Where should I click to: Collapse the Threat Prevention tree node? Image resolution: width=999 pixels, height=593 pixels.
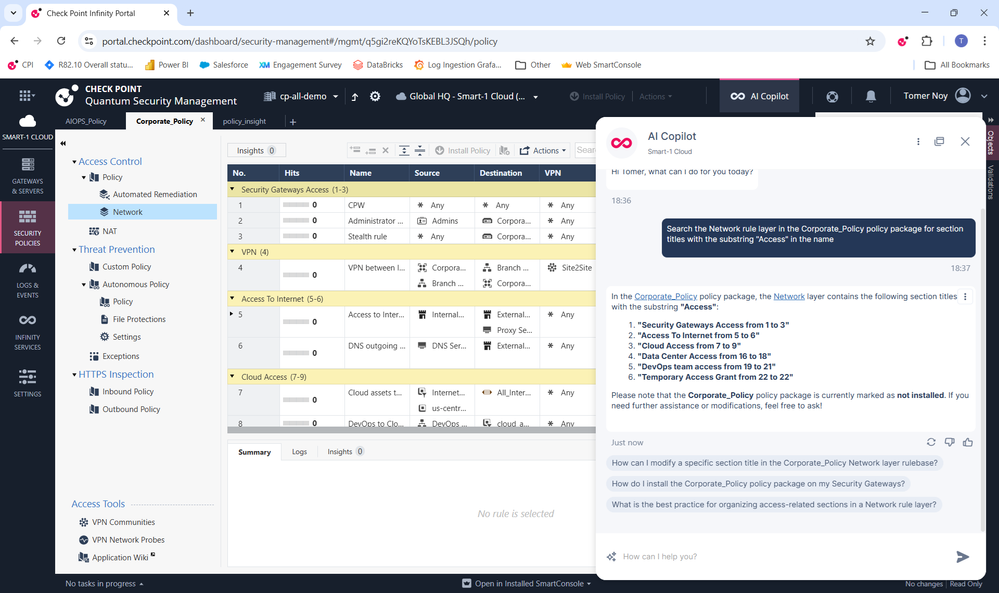75,250
